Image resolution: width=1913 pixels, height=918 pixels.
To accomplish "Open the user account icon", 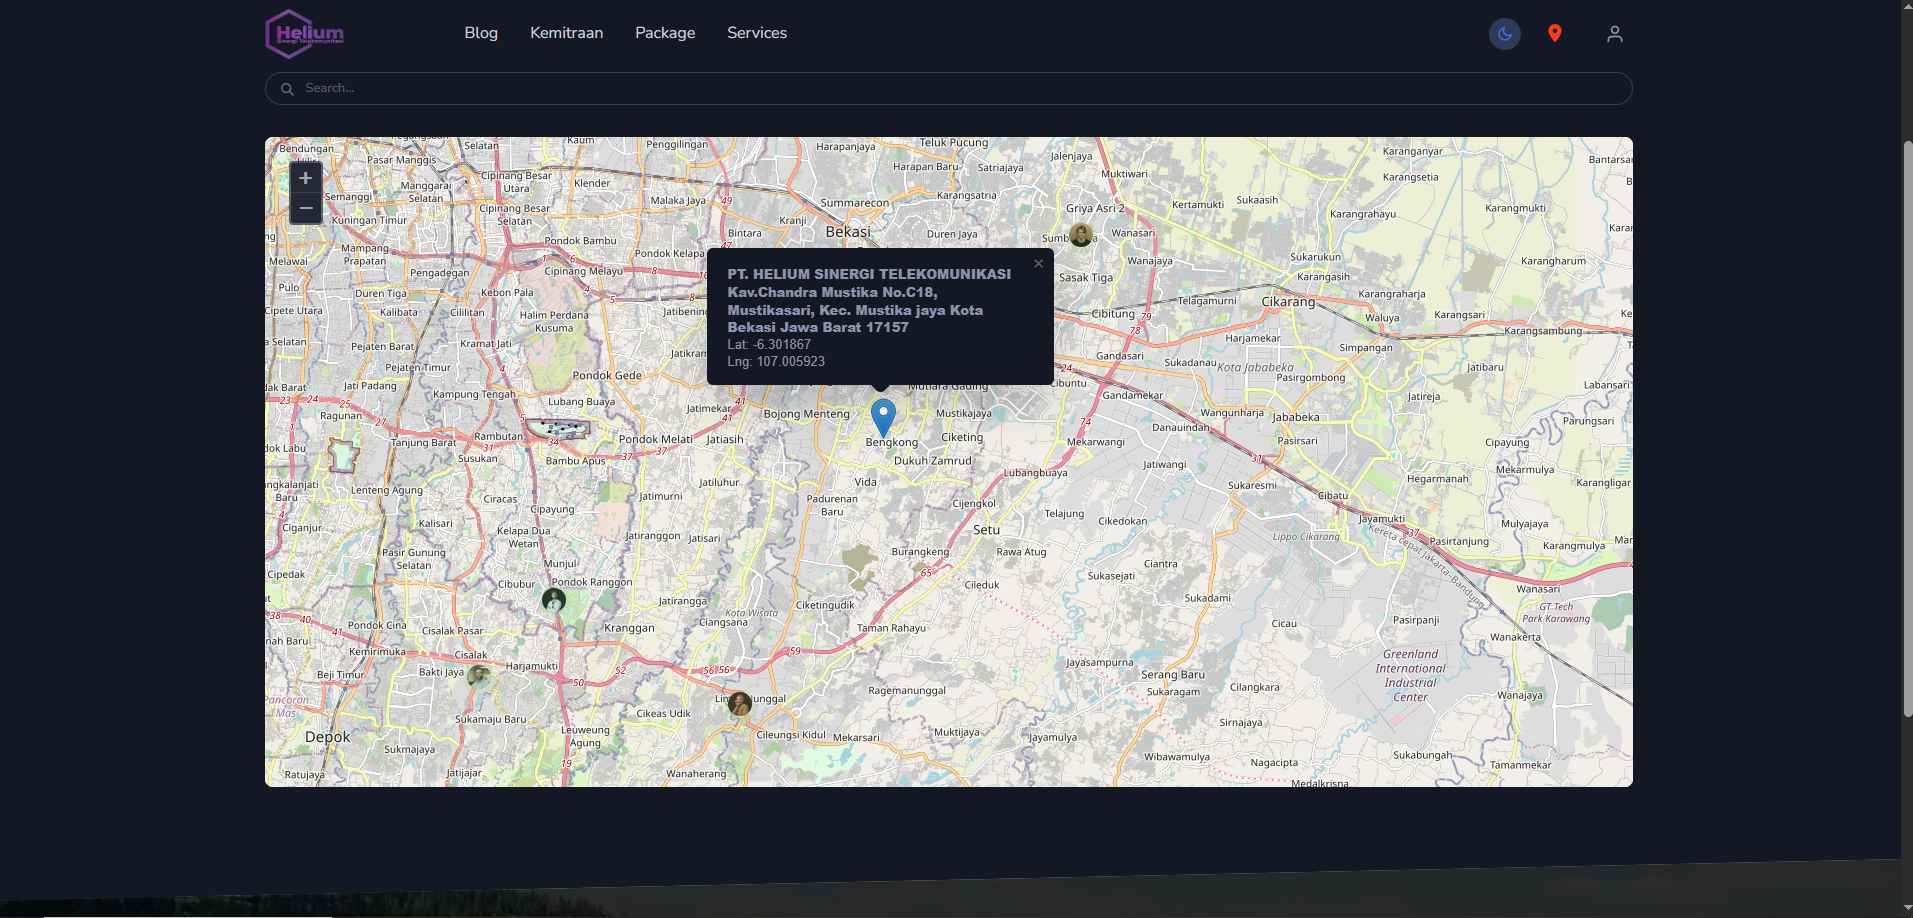I will 1614,34.
